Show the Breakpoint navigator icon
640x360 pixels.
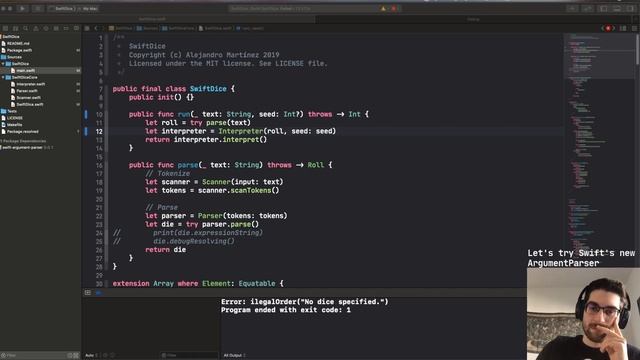click(x=66, y=28)
